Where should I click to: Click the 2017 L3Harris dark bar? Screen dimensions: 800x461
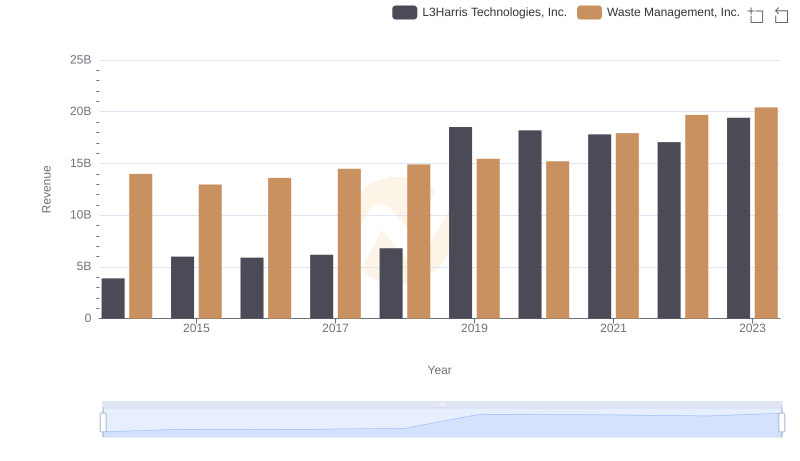(321, 287)
